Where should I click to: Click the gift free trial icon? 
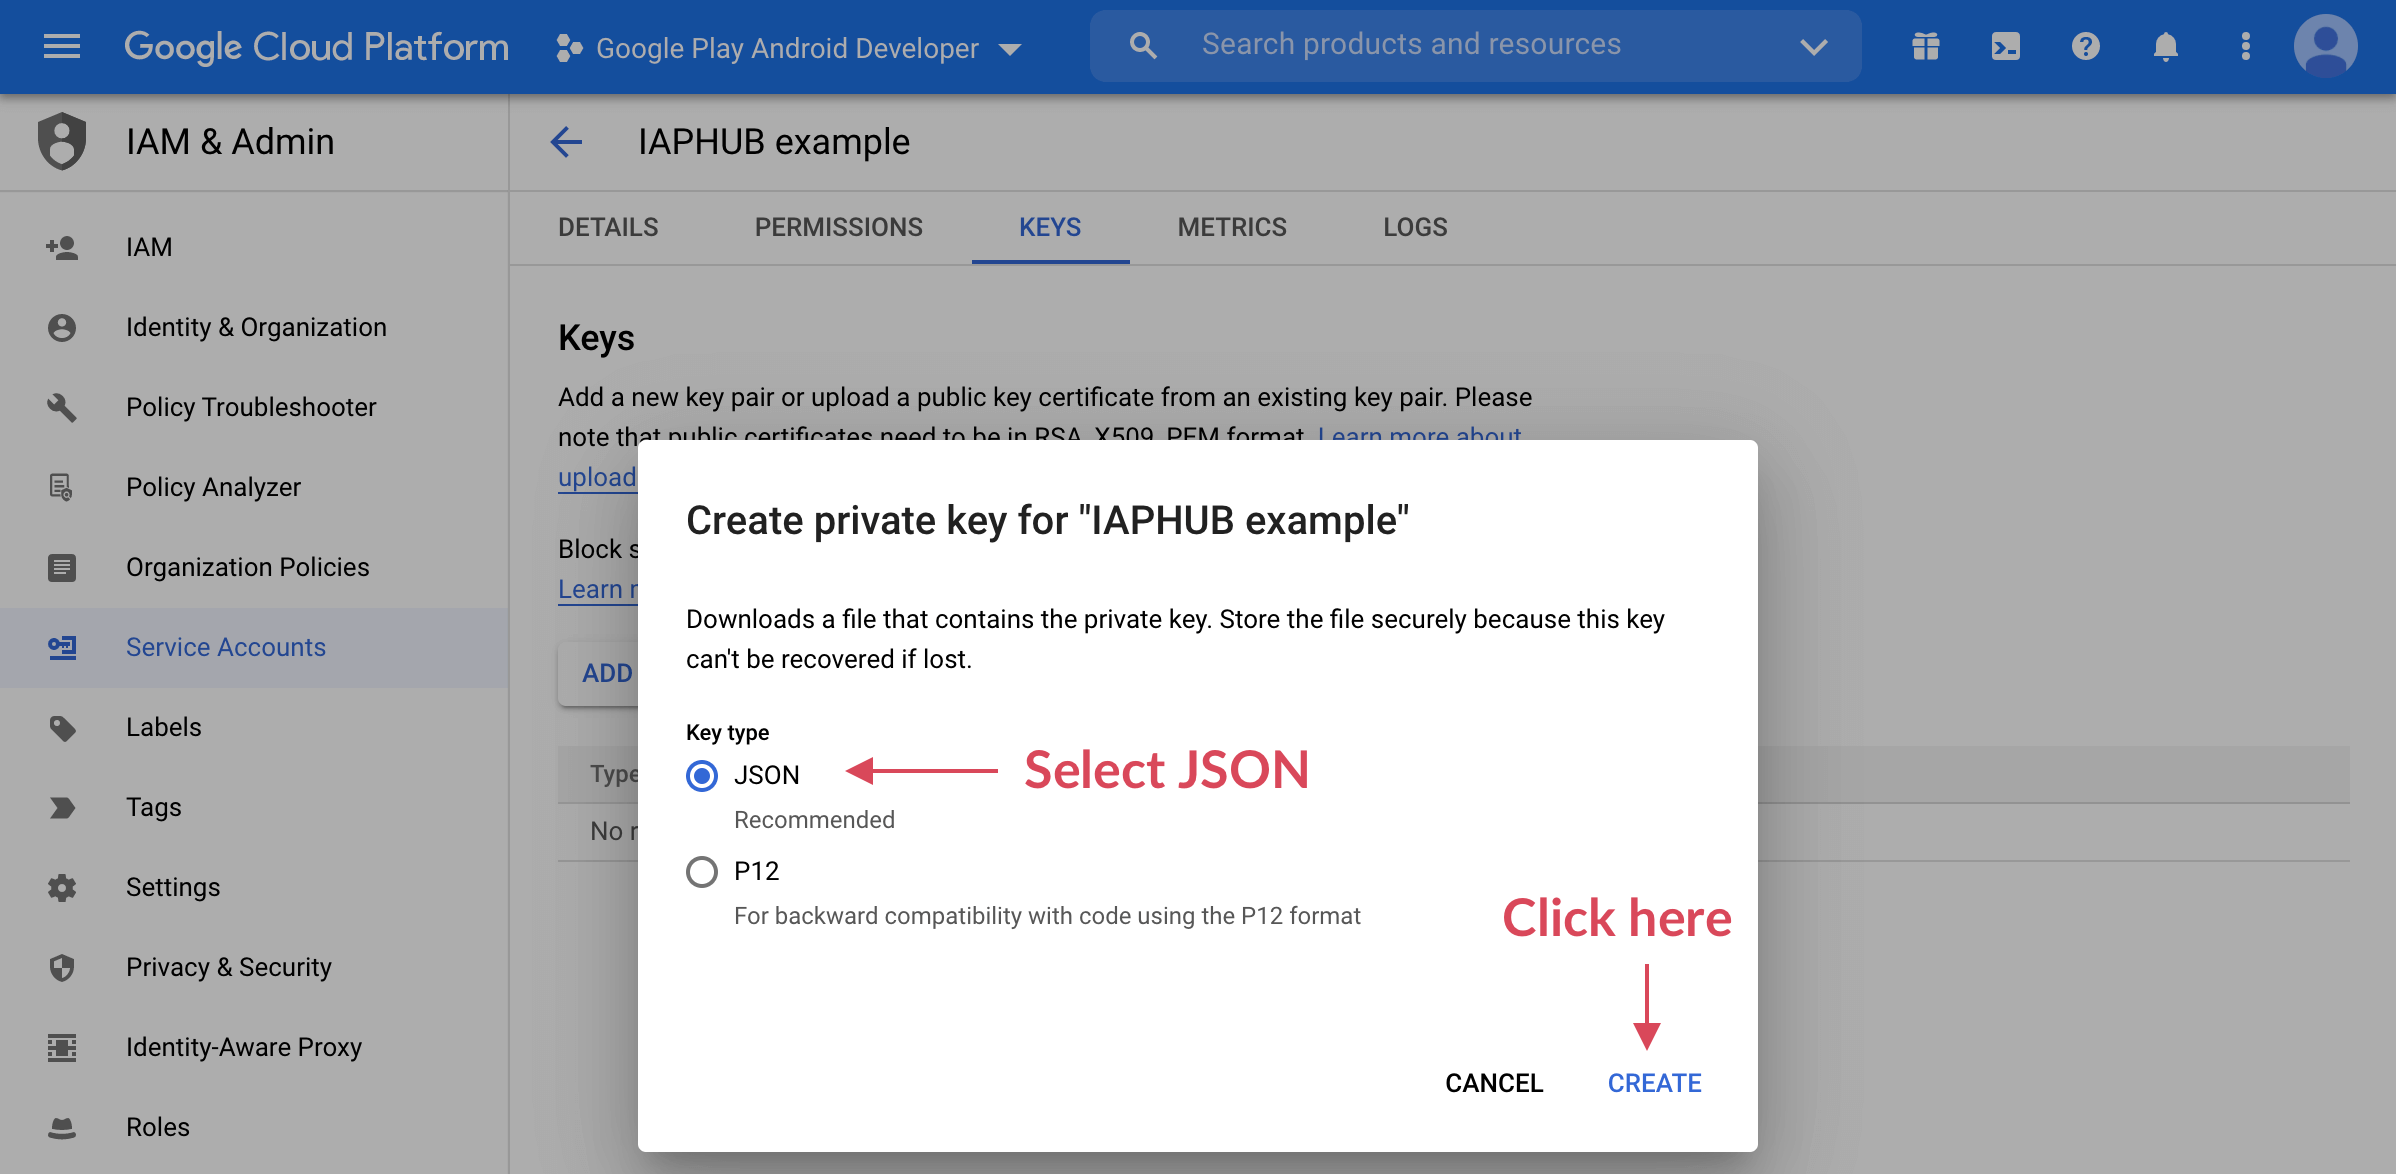1925,46
